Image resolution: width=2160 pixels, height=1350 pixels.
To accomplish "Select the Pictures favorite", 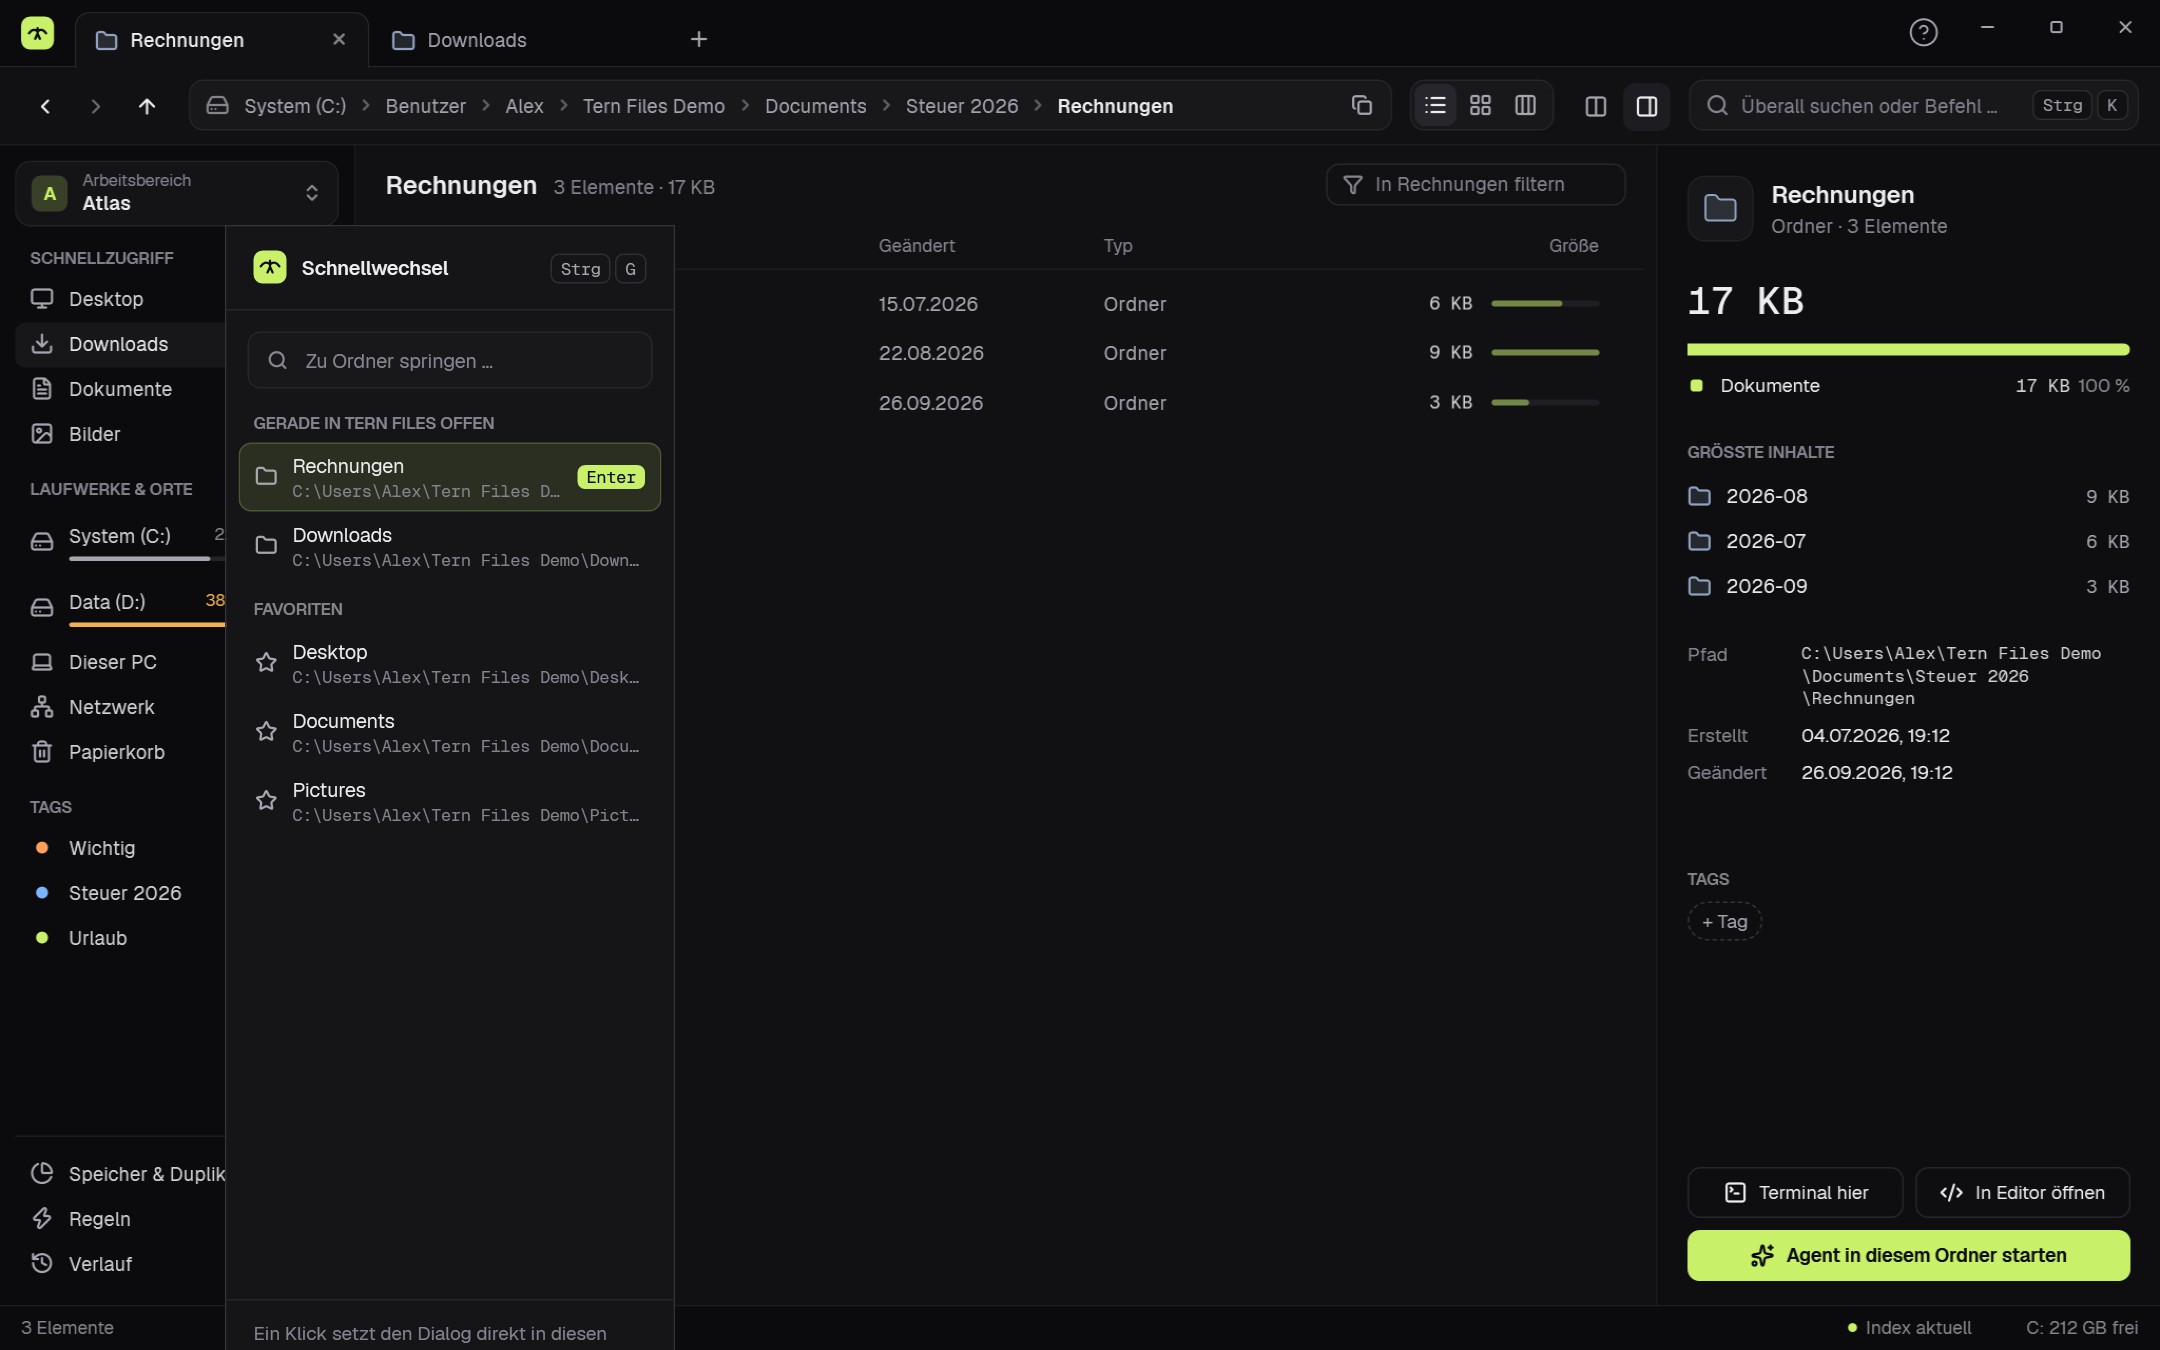I will tap(450, 802).
